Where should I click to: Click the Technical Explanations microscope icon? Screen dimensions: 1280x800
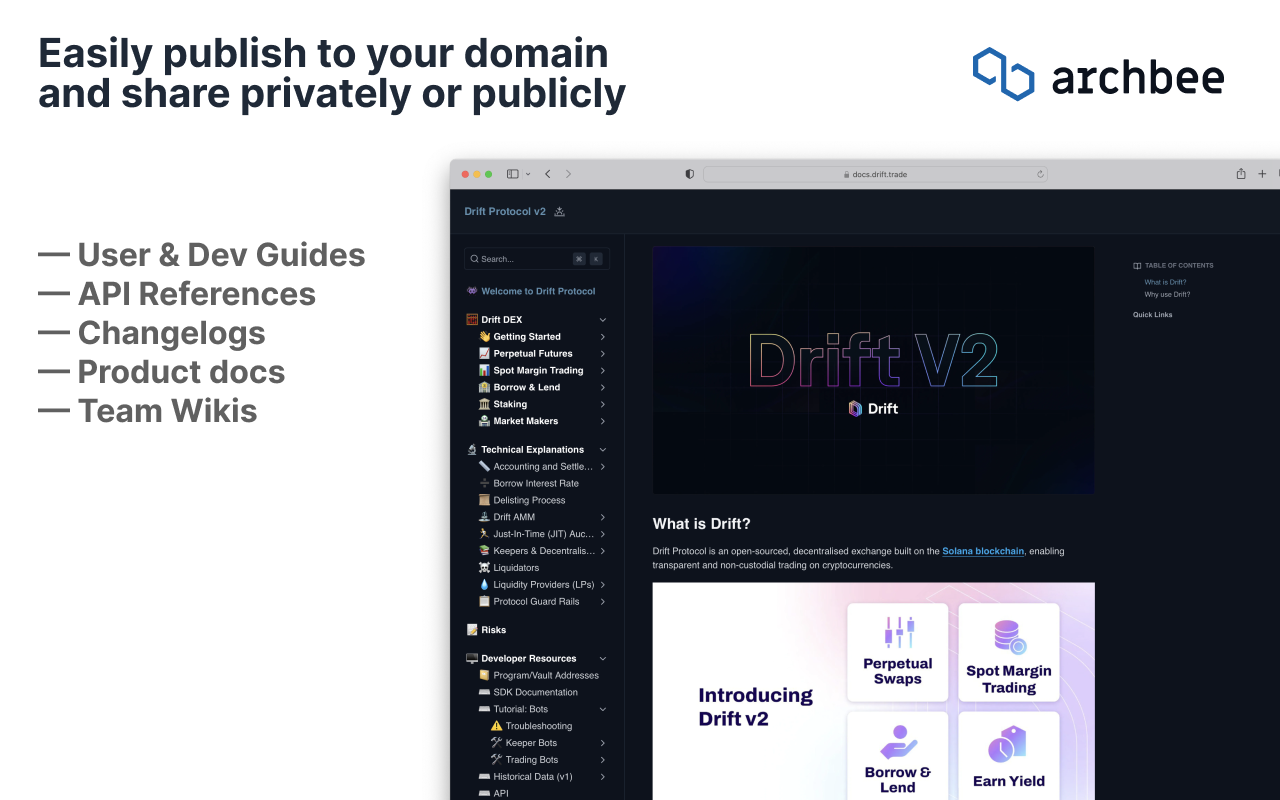[472, 450]
